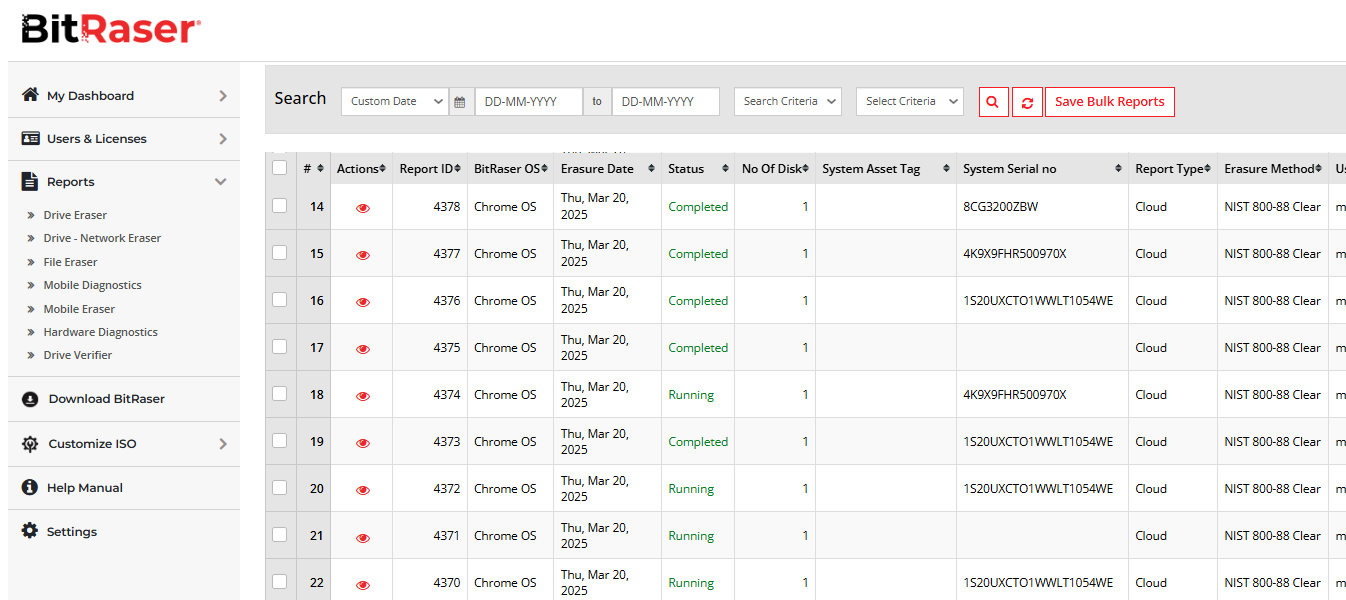Sort by BitRaser OS column header
Image resolution: width=1346 pixels, height=600 pixels.
pos(510,169)
